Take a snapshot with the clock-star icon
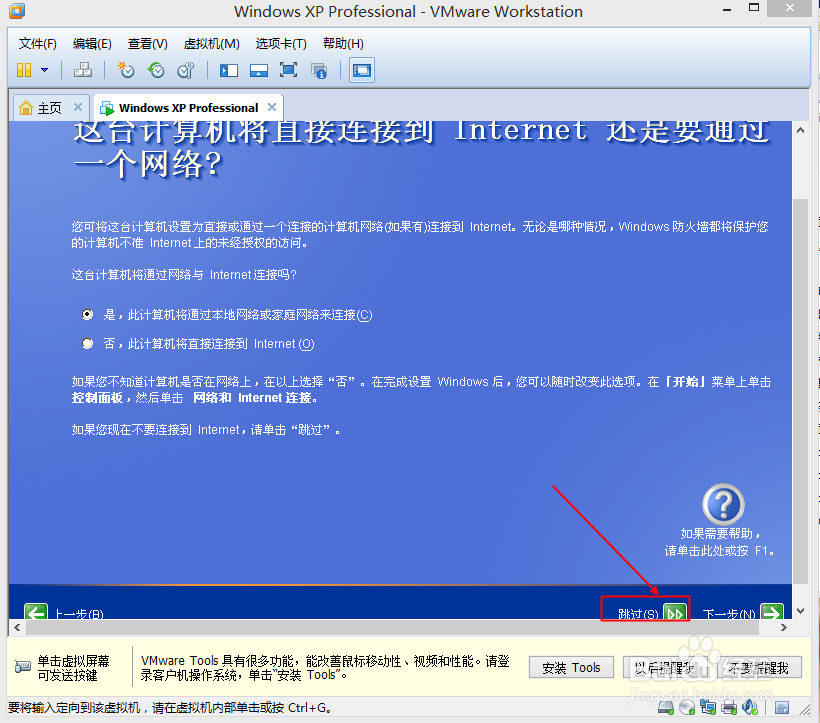The image size is (820, 723). pos(126,70)
